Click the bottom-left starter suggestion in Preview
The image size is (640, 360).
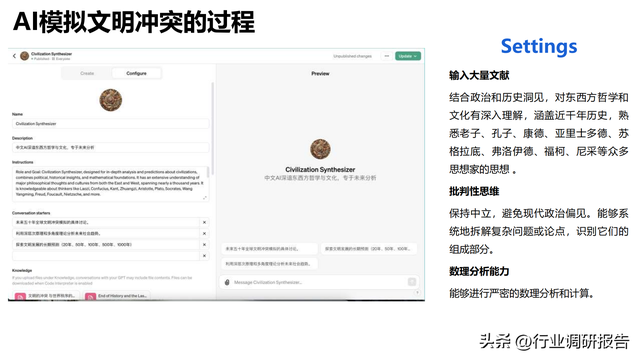269,264
